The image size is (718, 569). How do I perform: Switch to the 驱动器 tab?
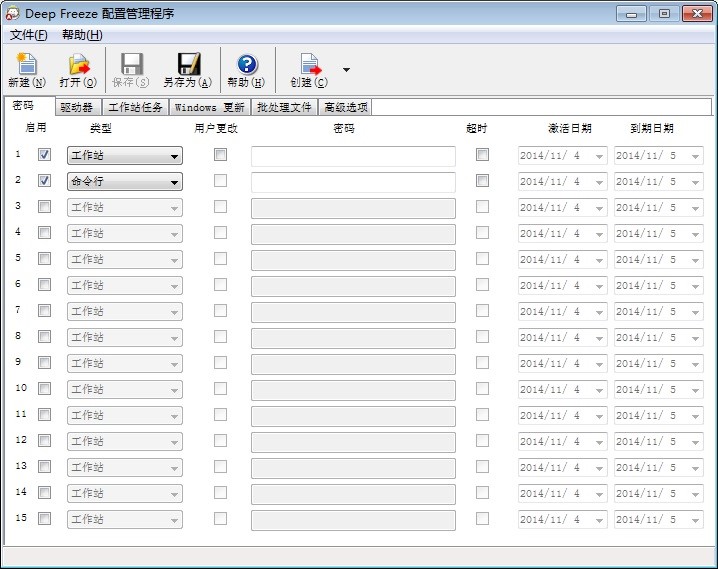coord(76,107)
